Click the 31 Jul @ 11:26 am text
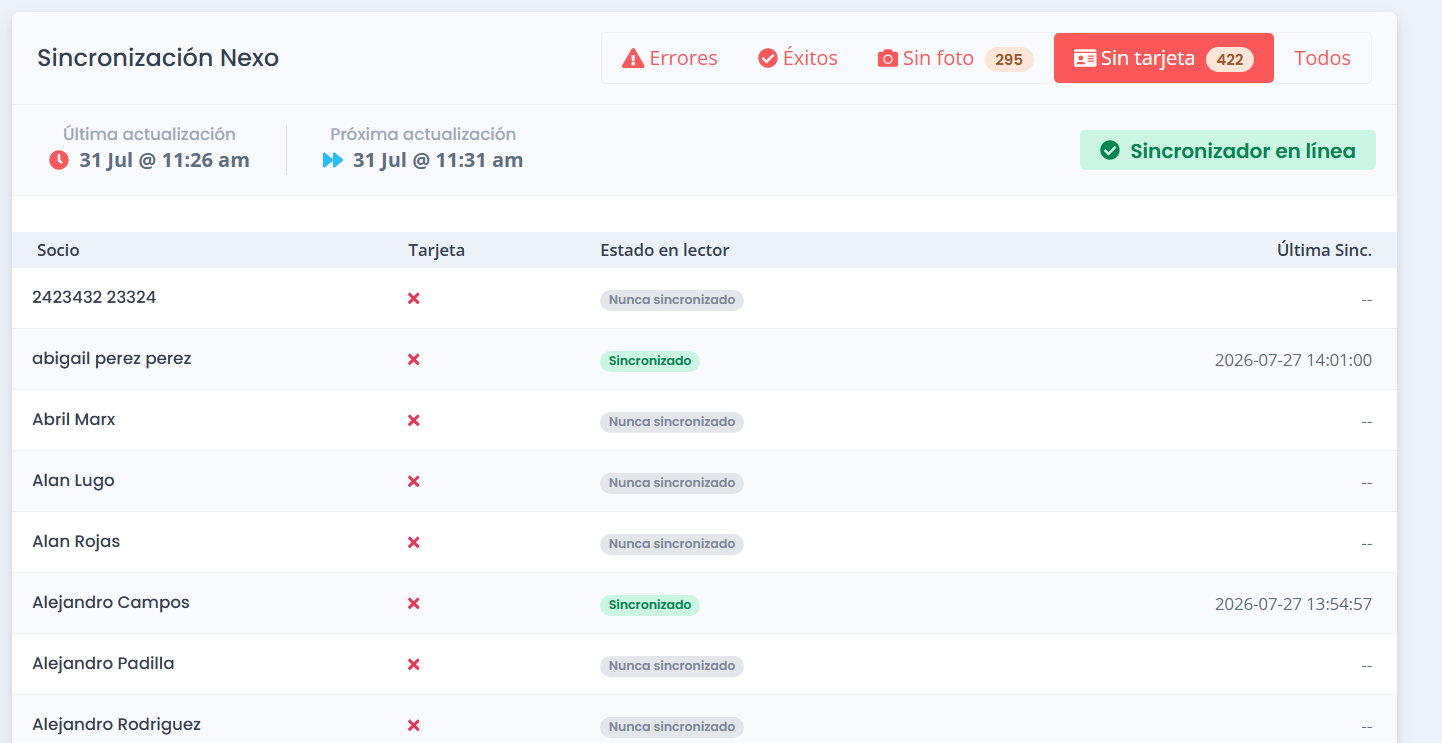This screenshot has width=1442, height=743. coord(164,160)
